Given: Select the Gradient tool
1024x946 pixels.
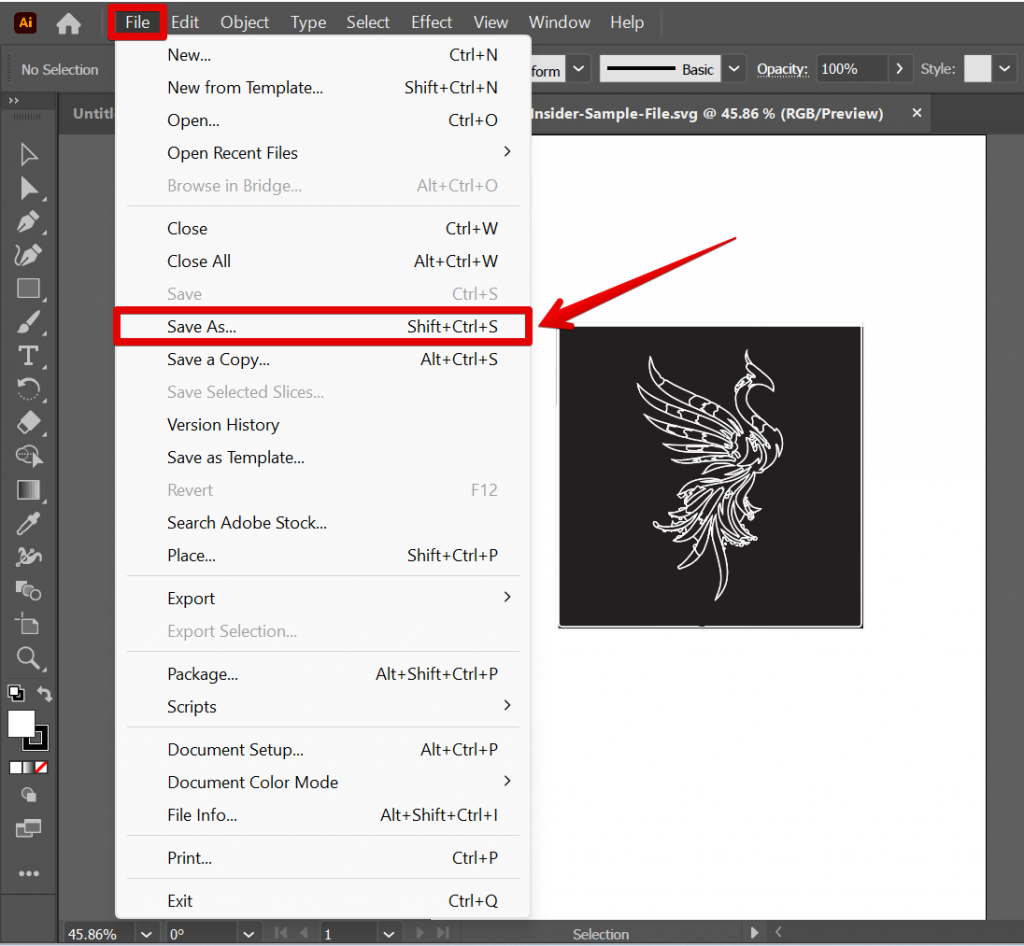Looking at the screenshot, I should (x=28, y=490).
